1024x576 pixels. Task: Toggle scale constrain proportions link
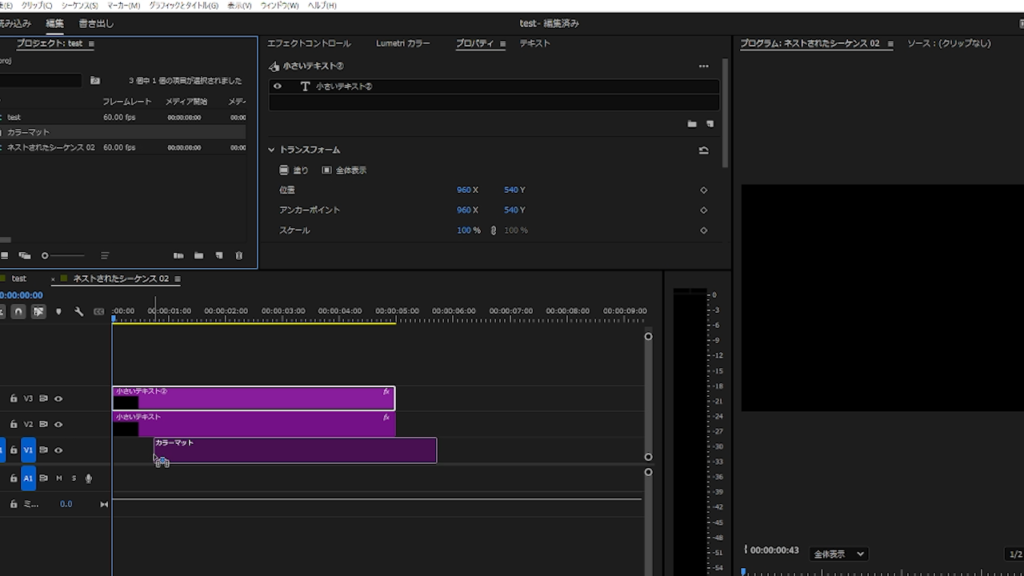tap(493, 231)
